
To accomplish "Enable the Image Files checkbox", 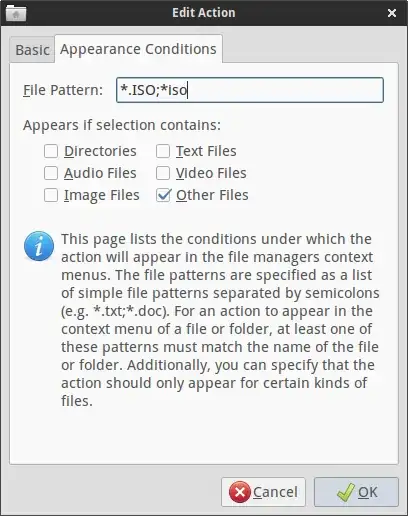I will (x=51, y=195).
